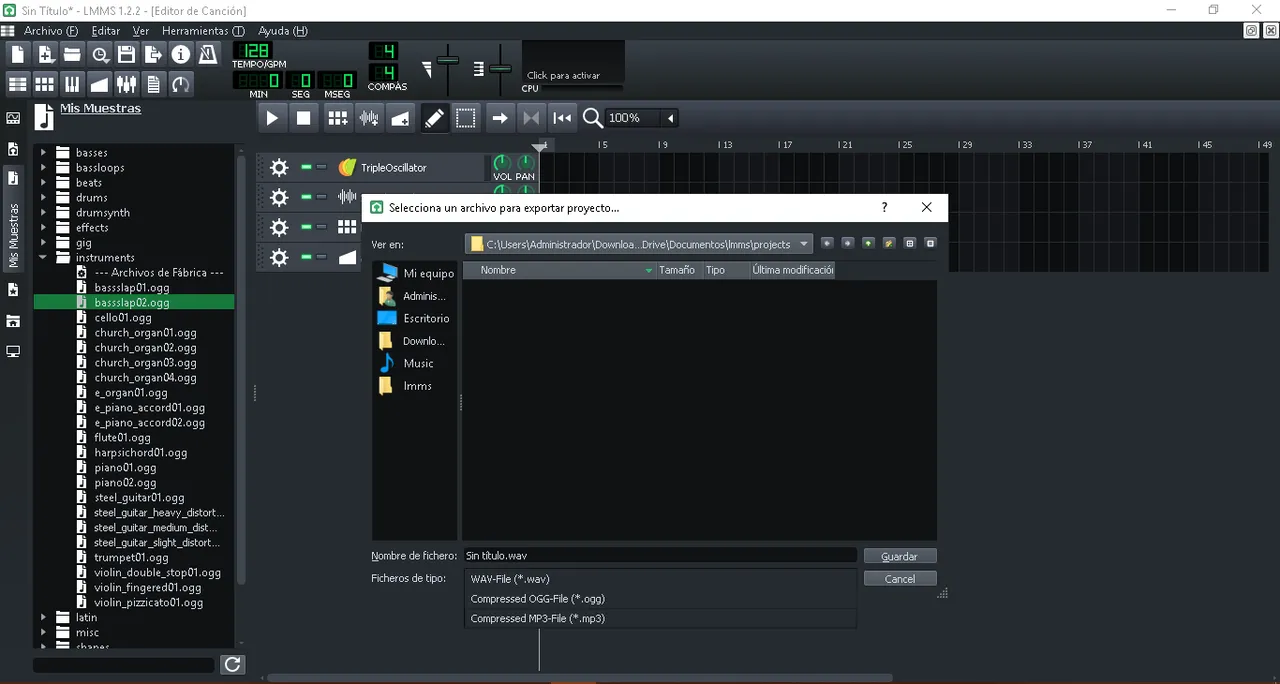Viewport: 1280px width, 684px height.
Task: Open track settings gear for TripleOscillator
Action: click(279, 167)
